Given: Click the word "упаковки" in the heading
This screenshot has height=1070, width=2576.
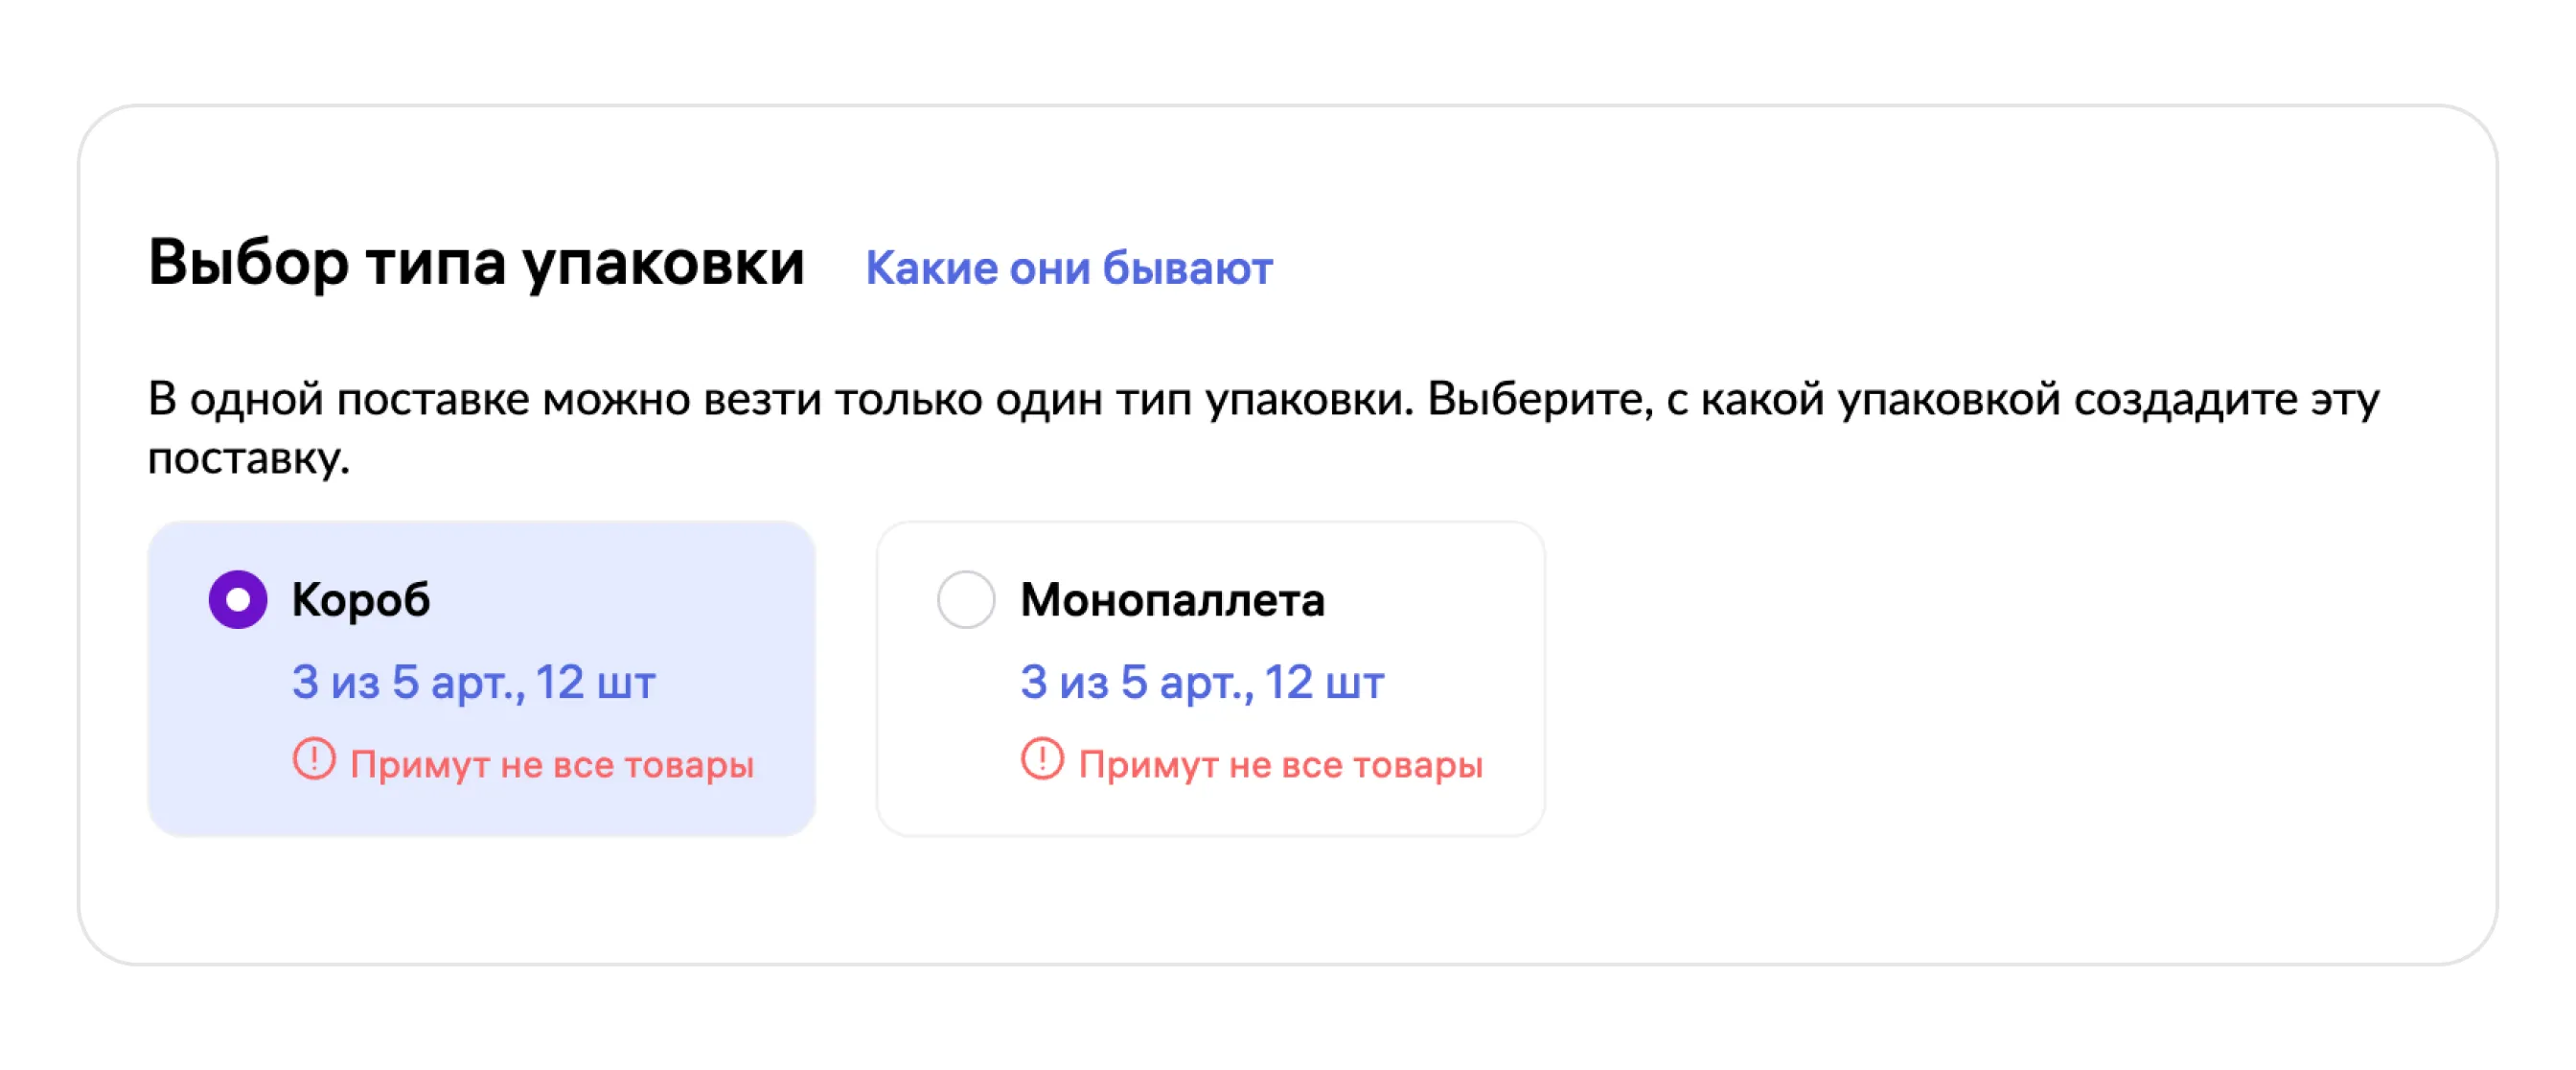Looking at the screenshot, I should pos(663,263).
